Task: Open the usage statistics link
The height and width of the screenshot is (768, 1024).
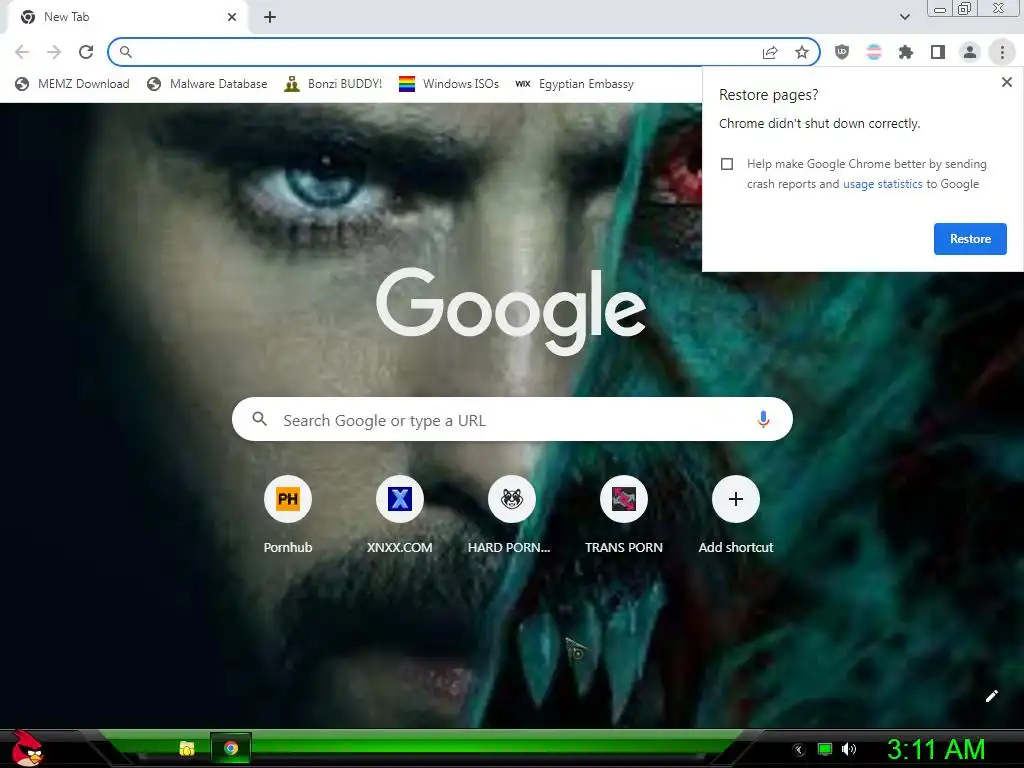Action: (x=882, y=184)
